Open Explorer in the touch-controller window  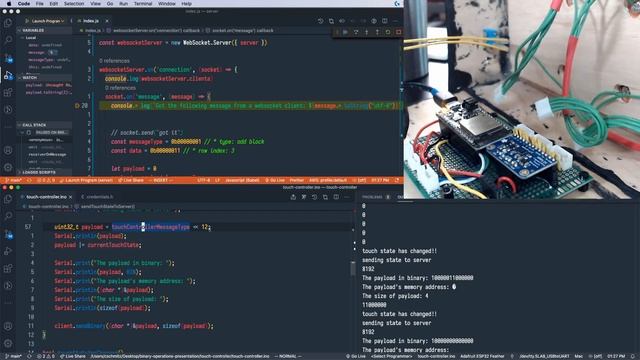(8, 199)
